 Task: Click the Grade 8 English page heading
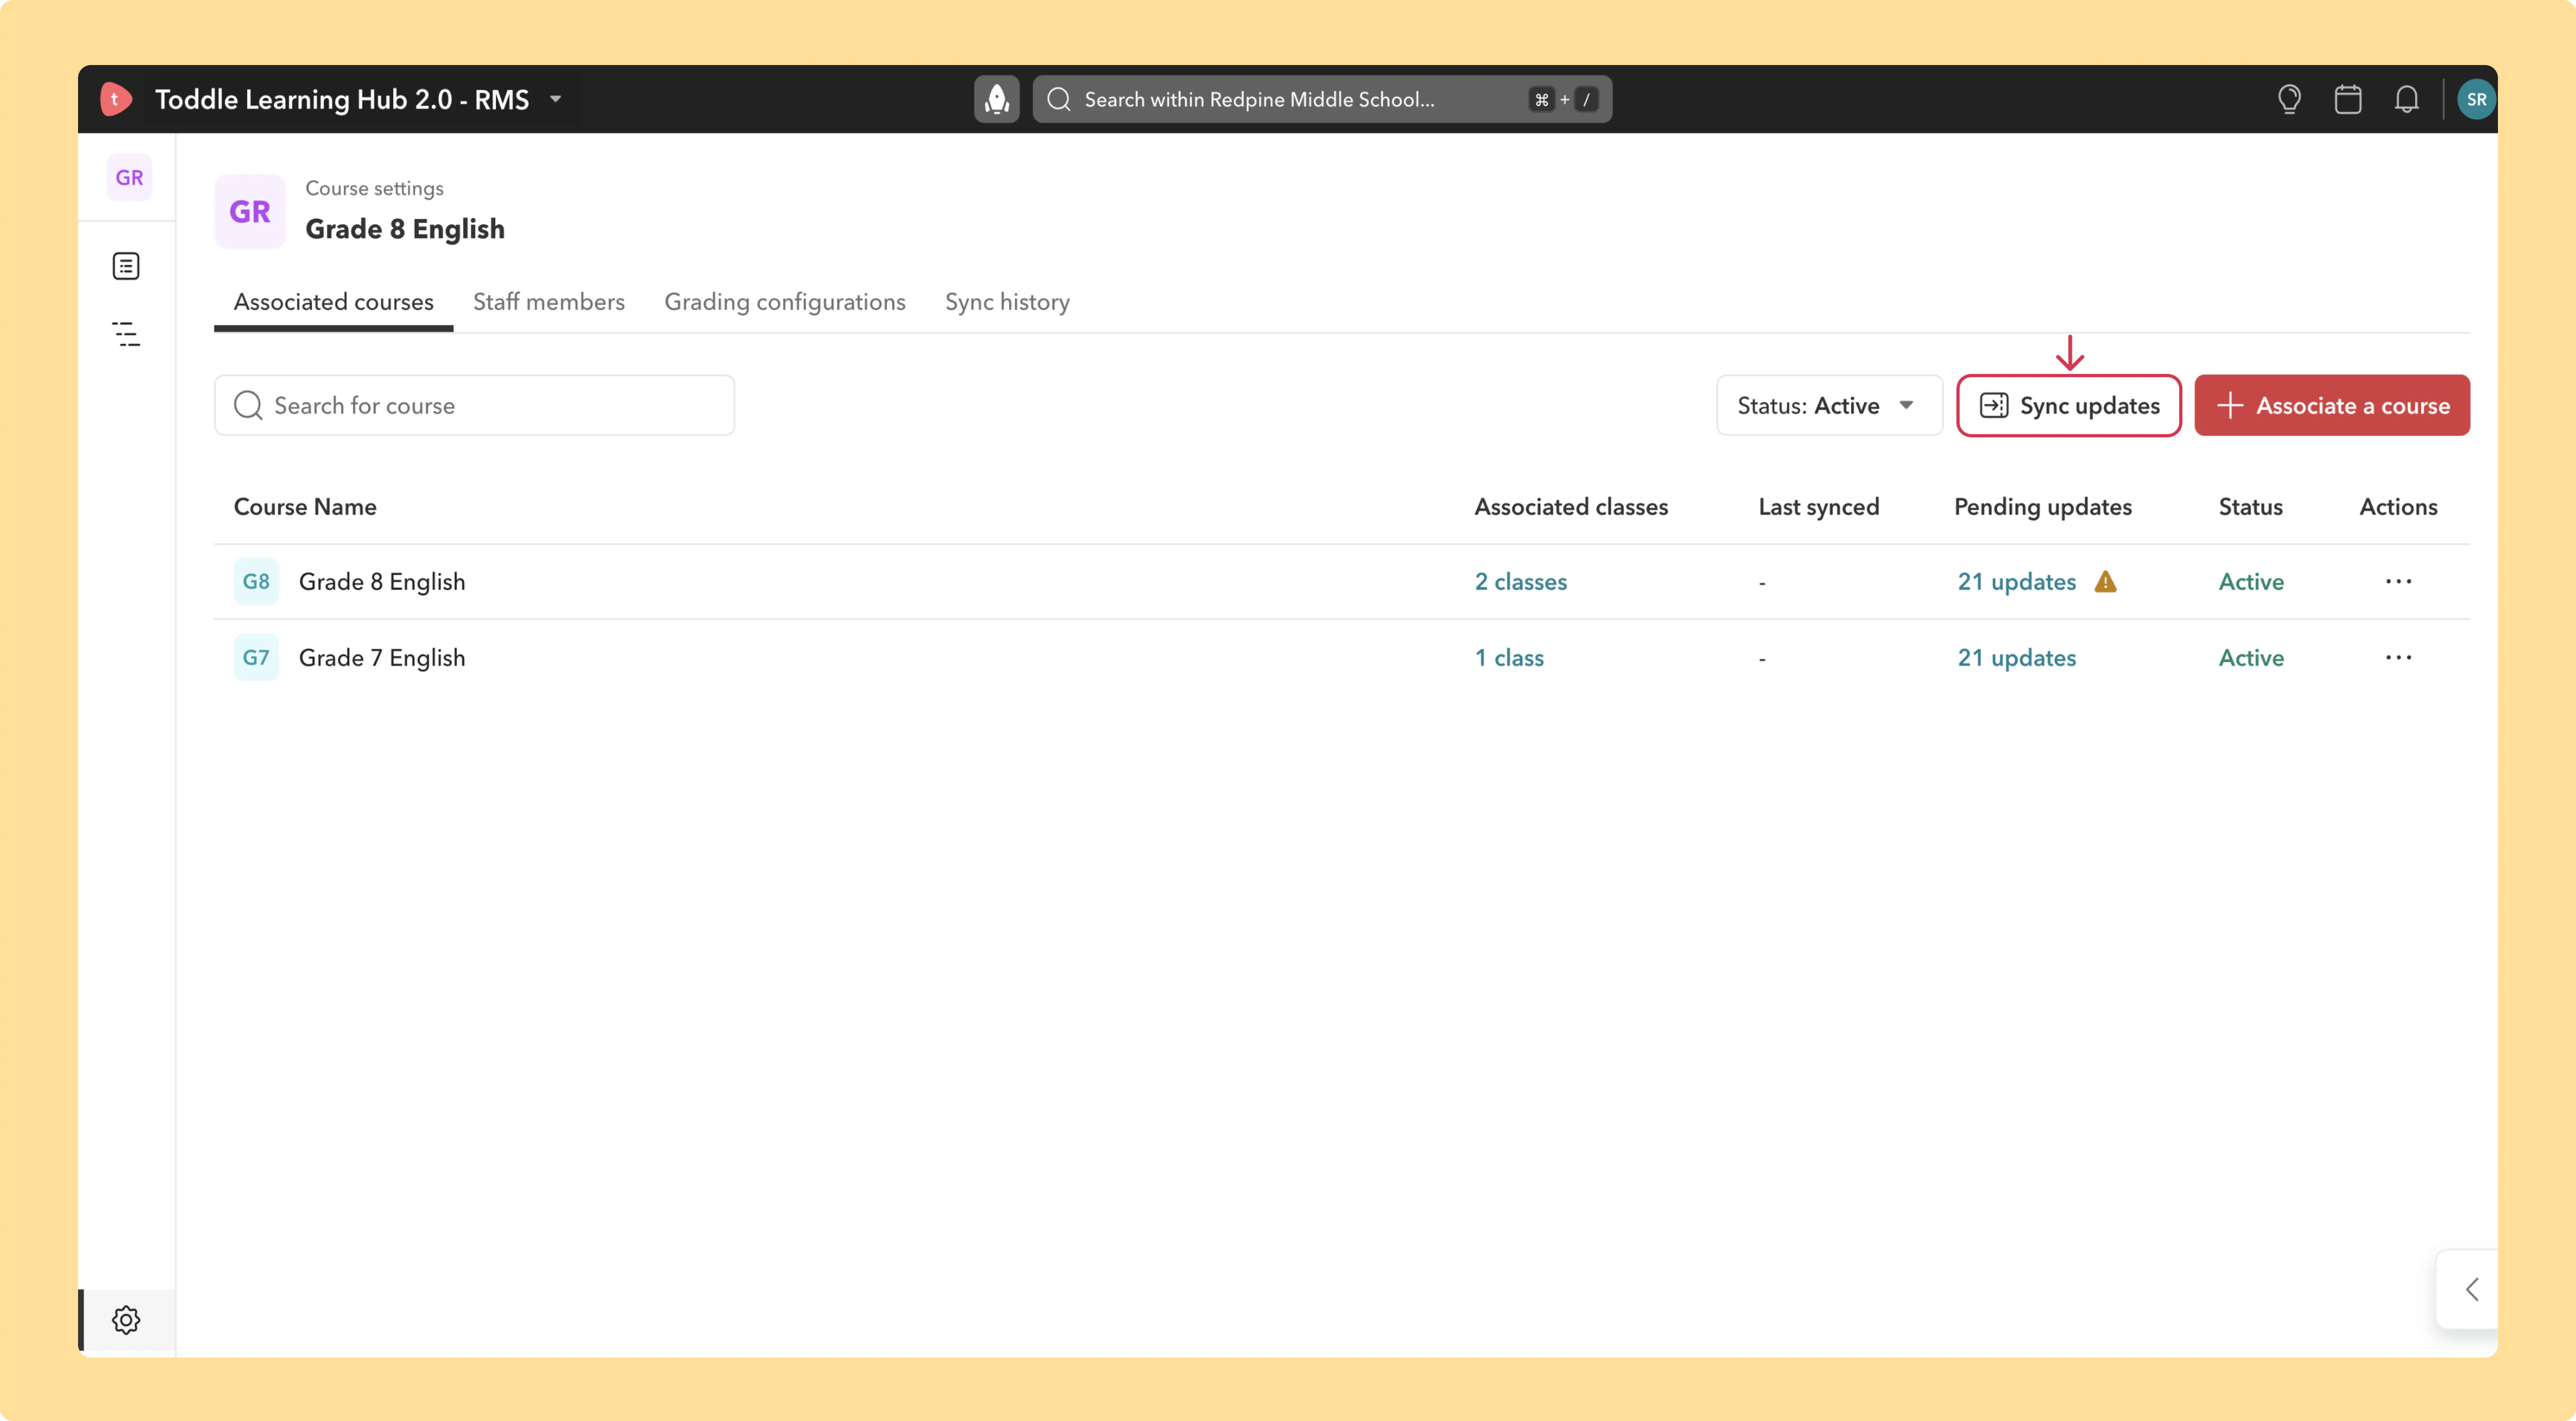405,229
